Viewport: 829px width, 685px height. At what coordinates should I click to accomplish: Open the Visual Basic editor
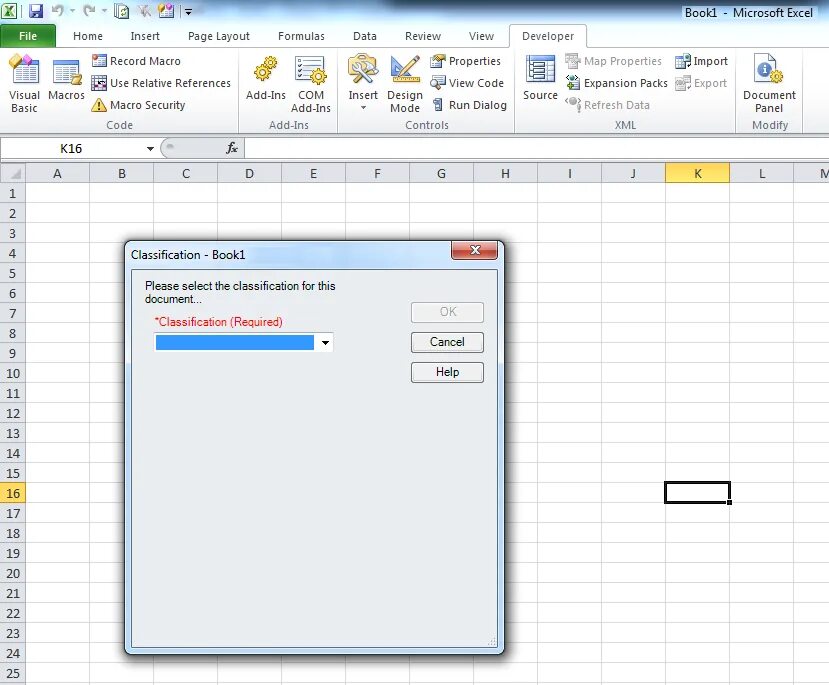pyautogui.click(x=24, y=84)
